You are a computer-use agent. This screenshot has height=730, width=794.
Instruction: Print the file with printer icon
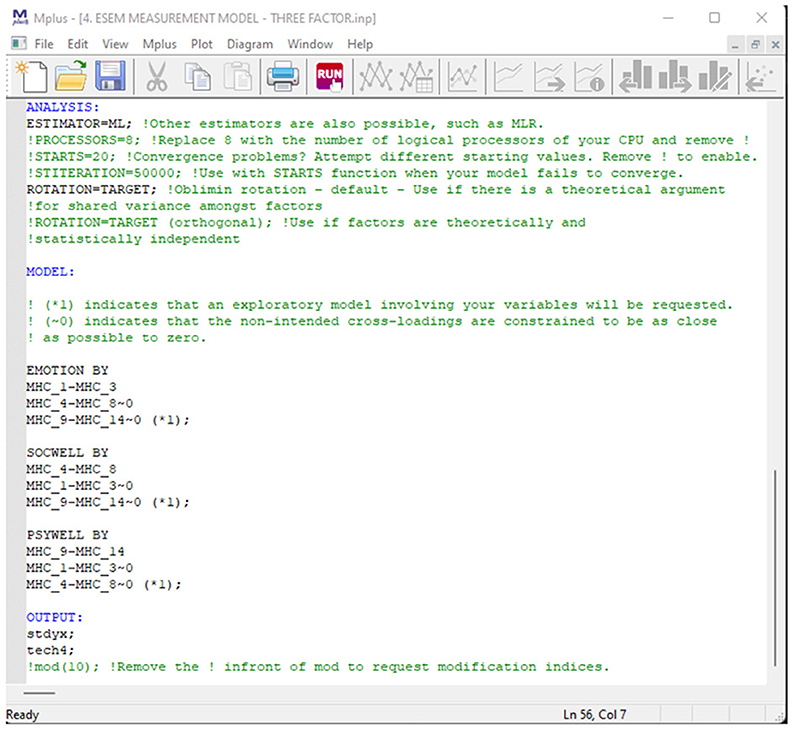point(283,76)
